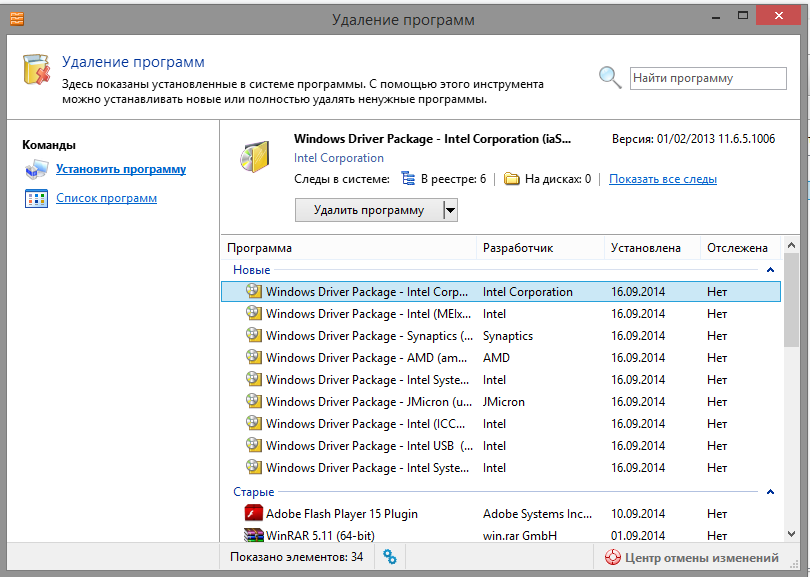Select Adobe Flash Player 15 Plugin row
The image size is (810, 577).
pyautogui.click(x=501, y=513)
